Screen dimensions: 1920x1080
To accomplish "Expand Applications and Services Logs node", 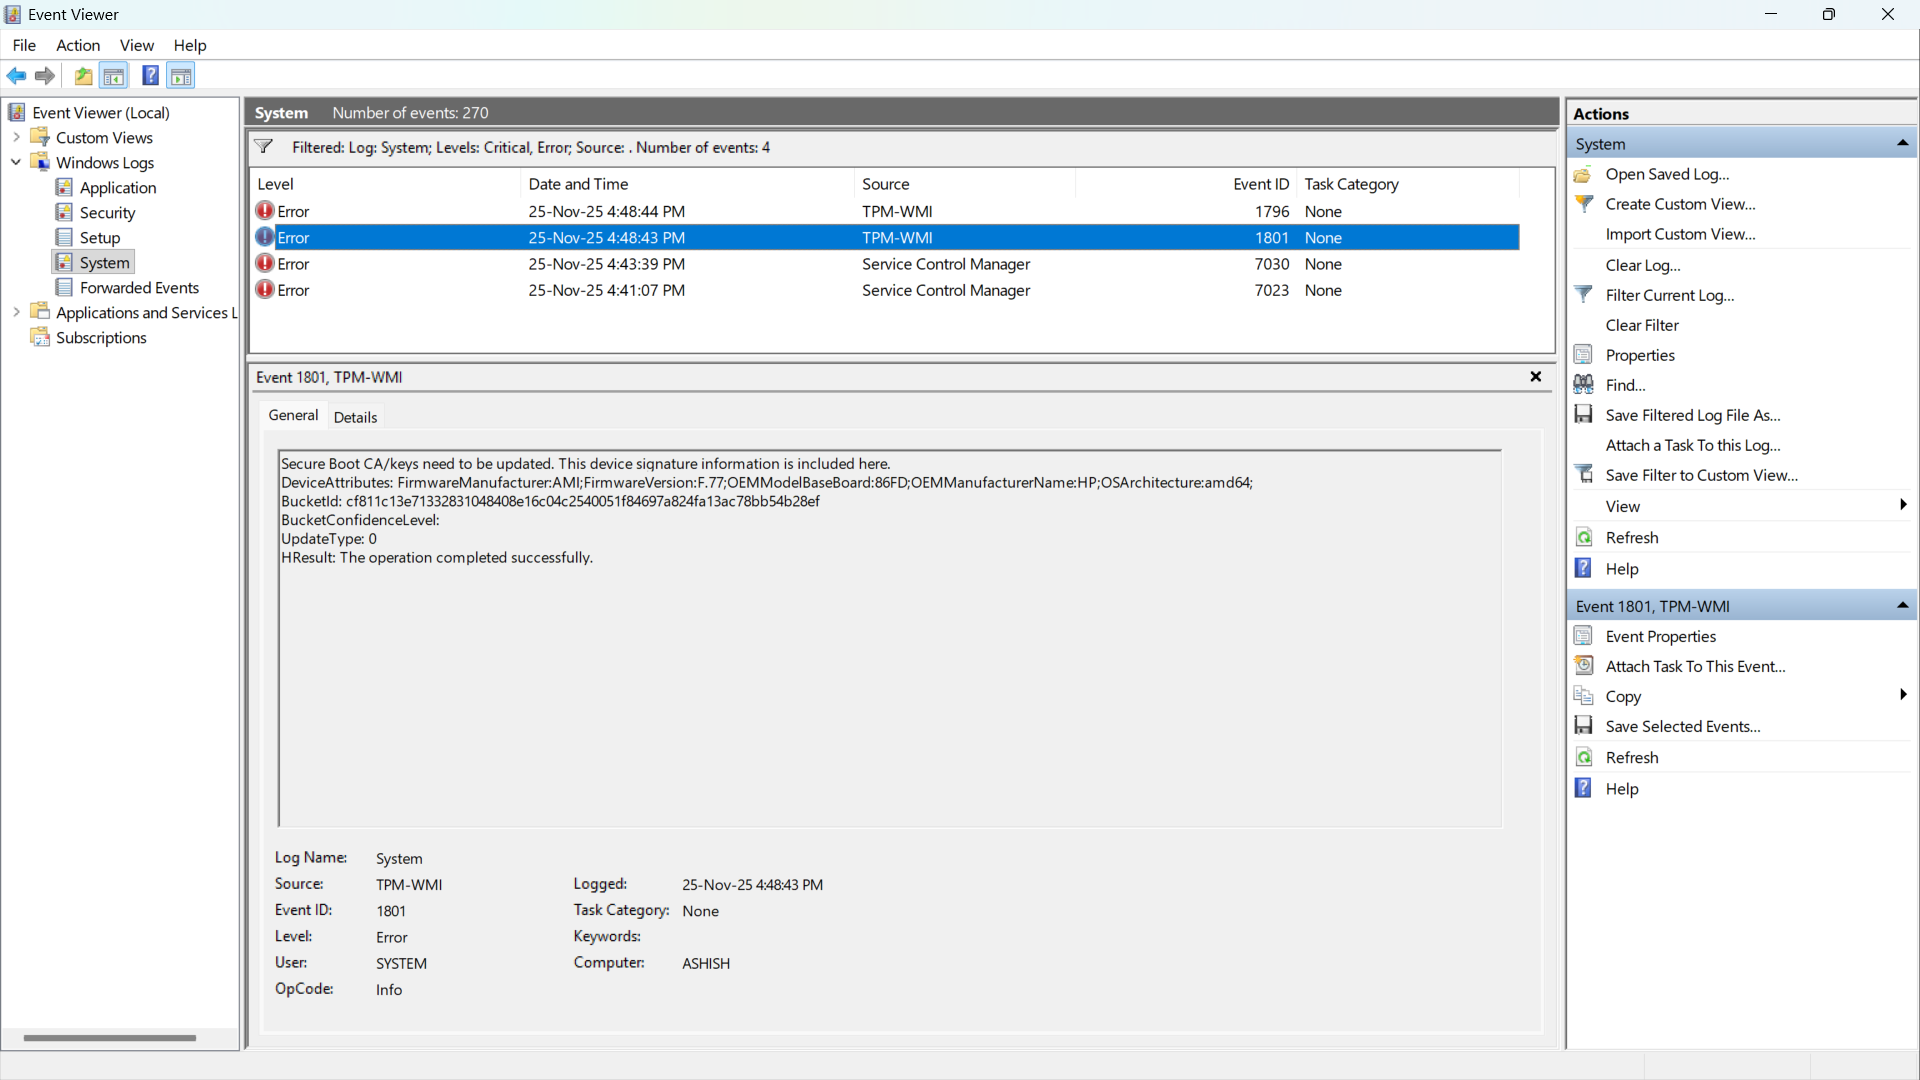I will [x=16, y=312].
